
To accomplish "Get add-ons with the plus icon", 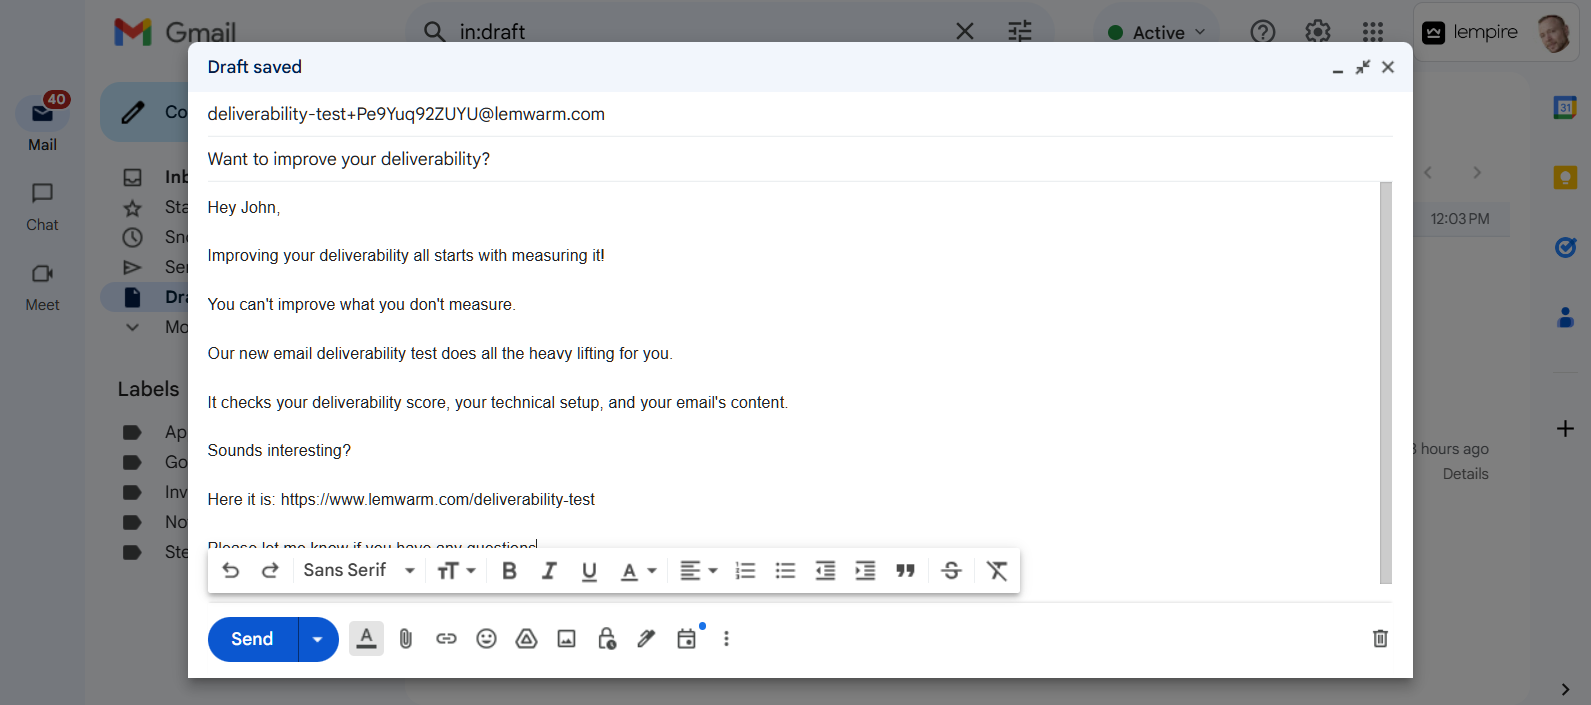I will (1565, 429).
